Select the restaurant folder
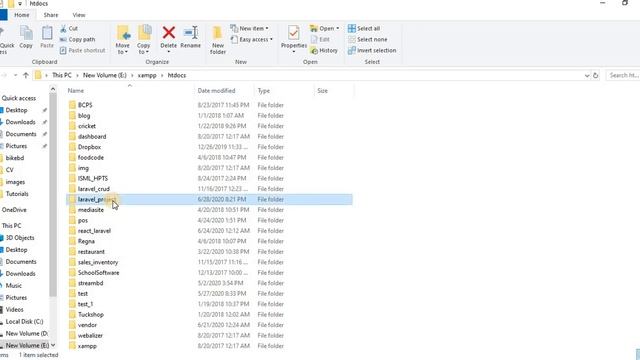This screenshot has width=640, height=360. tap(91, 252)
